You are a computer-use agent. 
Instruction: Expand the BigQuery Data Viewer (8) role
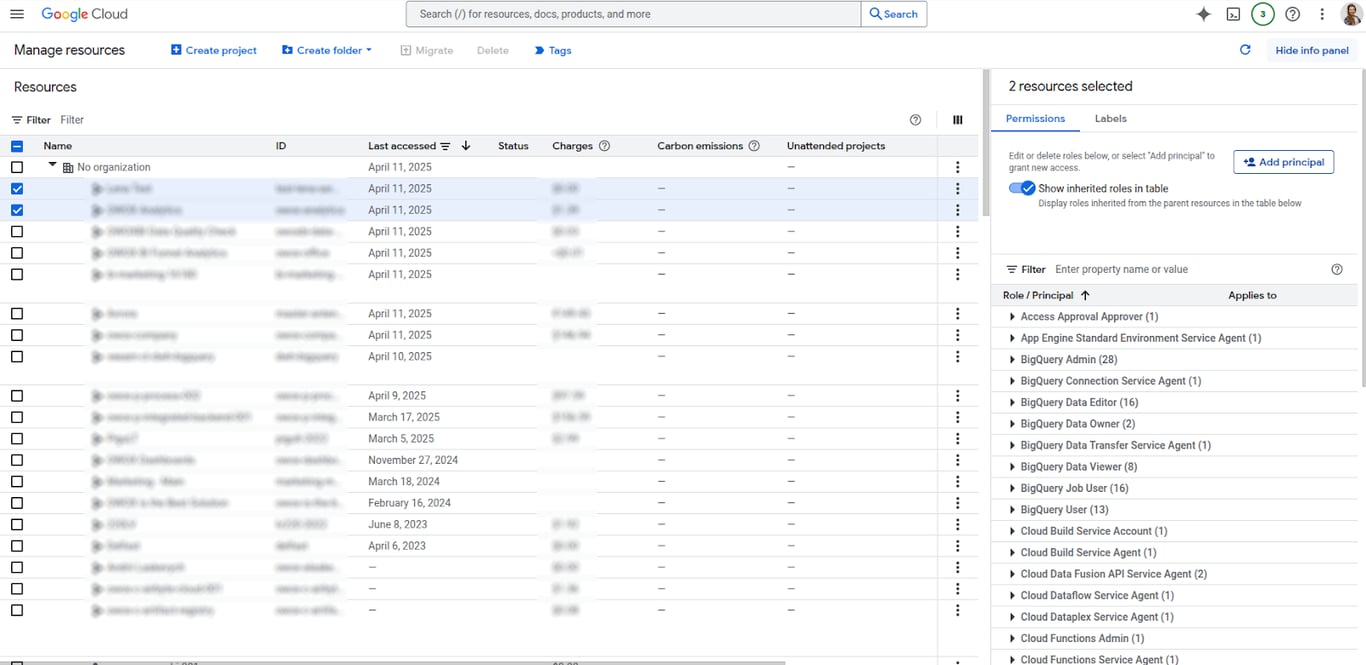point(1012,467)
